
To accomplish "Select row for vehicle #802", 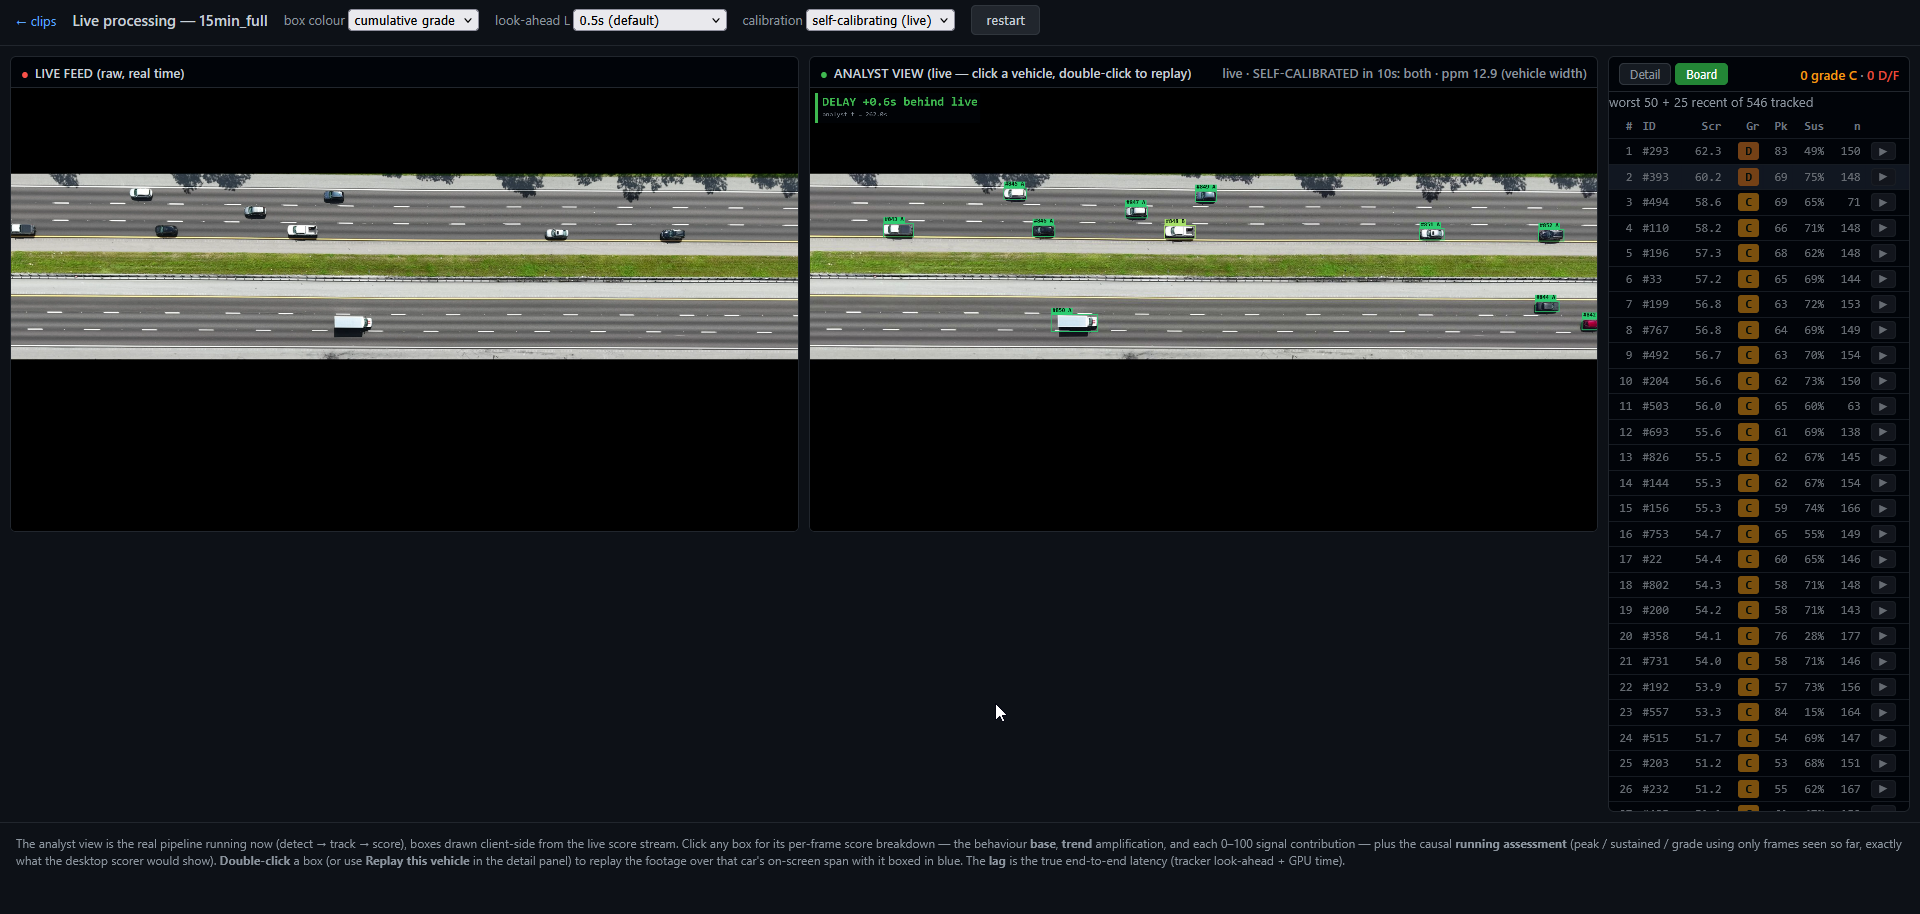I will click(x=1758, y=585).
